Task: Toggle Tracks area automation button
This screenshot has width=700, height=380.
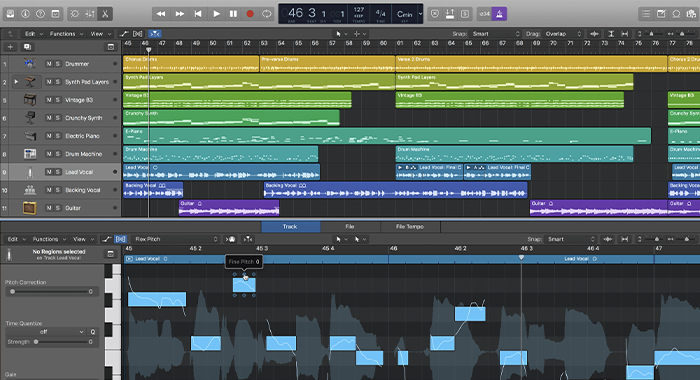Action: coord(124,33)
